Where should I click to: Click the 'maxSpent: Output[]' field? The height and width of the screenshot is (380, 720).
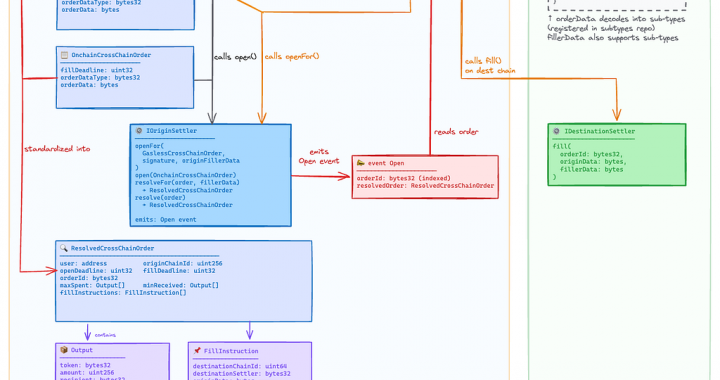pyautogui.click(x=92, y=285)
